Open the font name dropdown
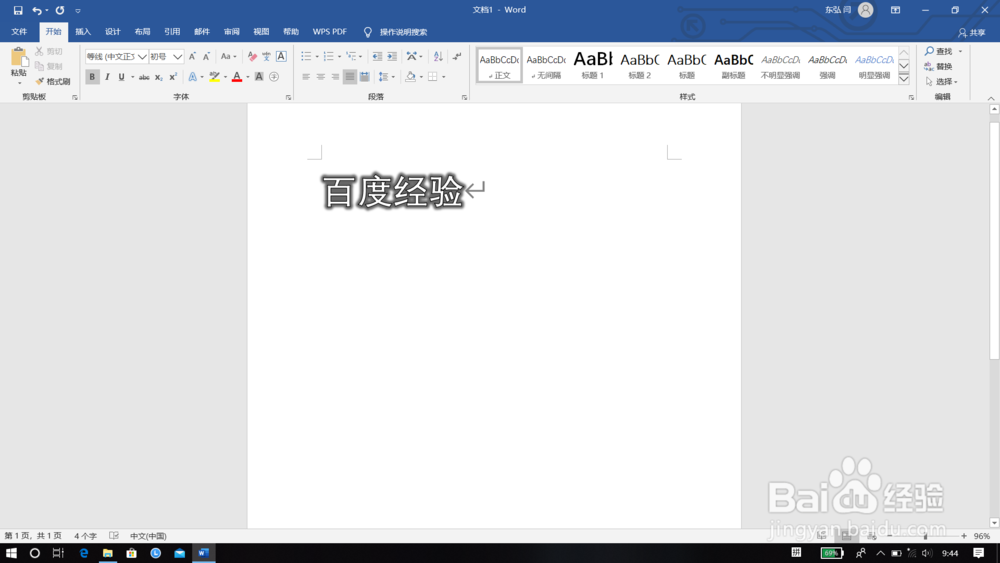 point(142,57)
